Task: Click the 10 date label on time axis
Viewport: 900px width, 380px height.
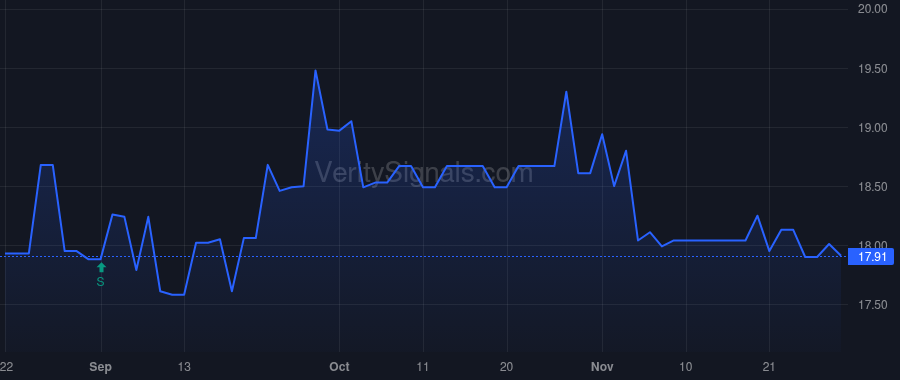Action: coord(686,367)
